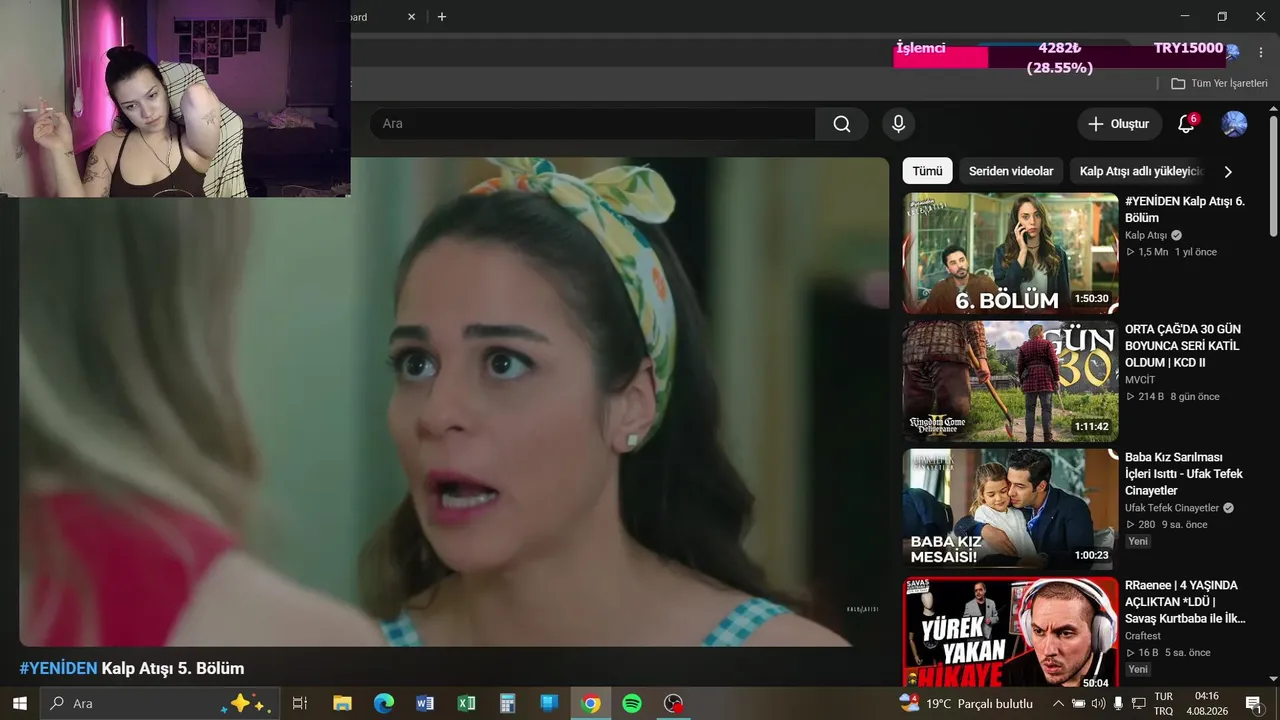Open 'RRaenee | 4 YAŞINDA AÇLIKTAN' title
This screenshot has width=1280, height=720.
coord(1185,602)
